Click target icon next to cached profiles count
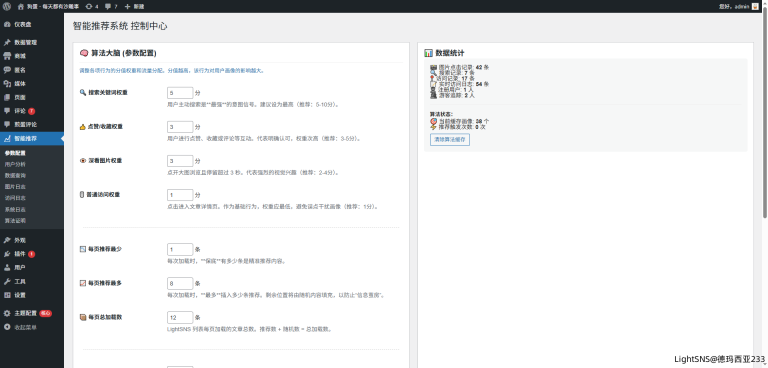The image size is (768, 368). 433,121
